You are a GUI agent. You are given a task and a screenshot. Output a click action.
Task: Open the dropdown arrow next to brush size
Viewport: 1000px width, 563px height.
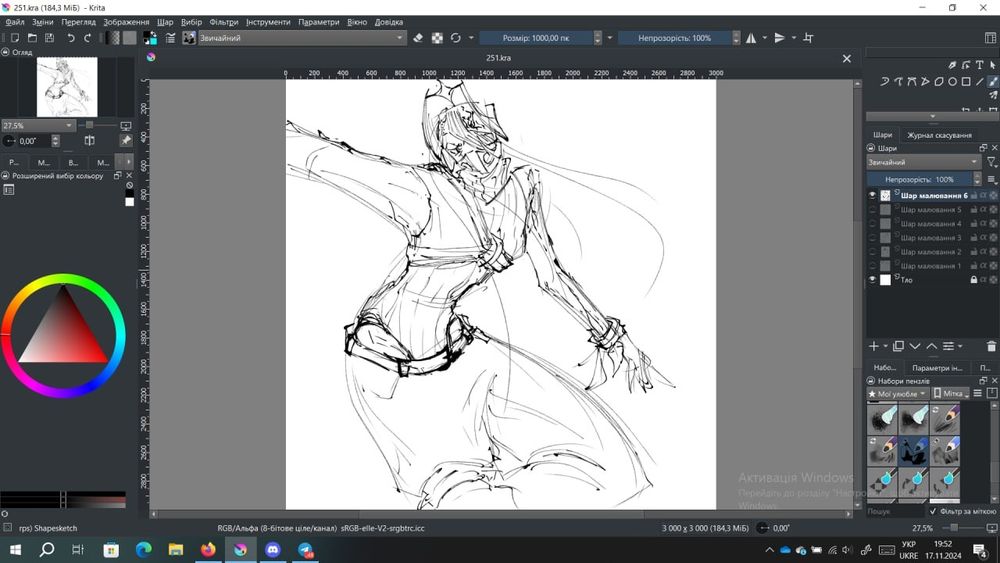[610, 38]
